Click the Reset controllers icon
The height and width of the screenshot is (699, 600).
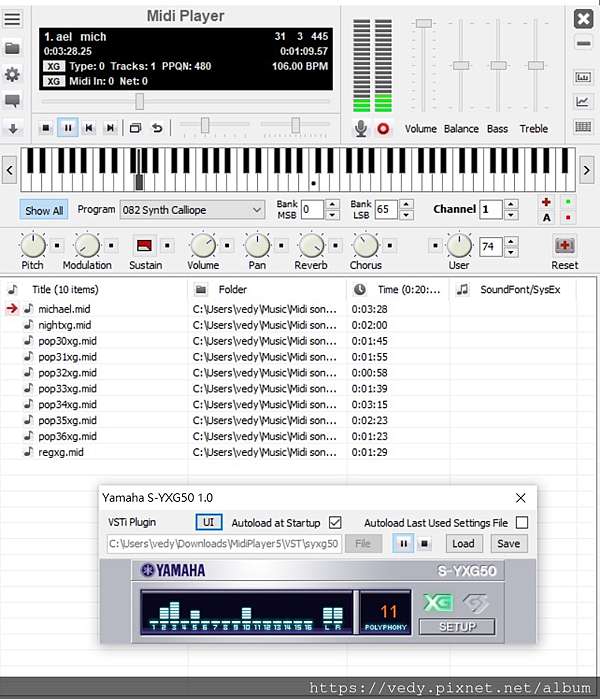point(564,245)
